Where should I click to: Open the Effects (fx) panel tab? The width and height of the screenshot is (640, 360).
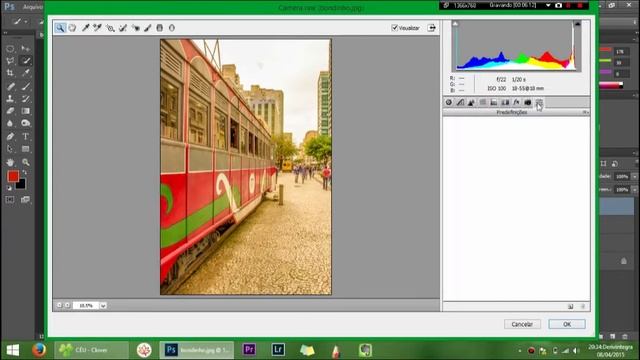point(516,102)
